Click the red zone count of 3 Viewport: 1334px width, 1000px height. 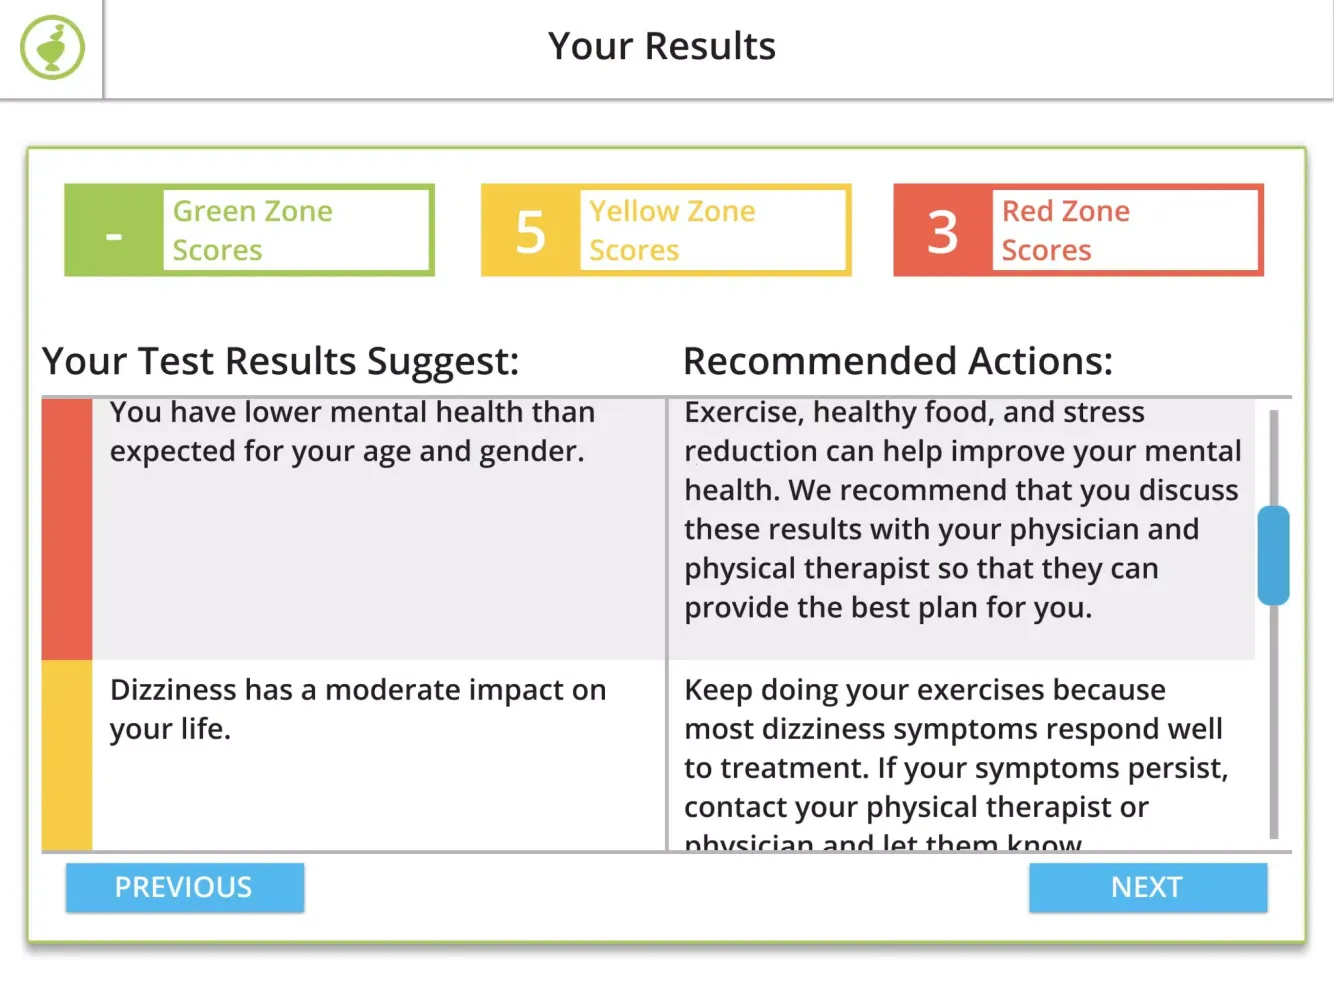click(x=943, y=231)
